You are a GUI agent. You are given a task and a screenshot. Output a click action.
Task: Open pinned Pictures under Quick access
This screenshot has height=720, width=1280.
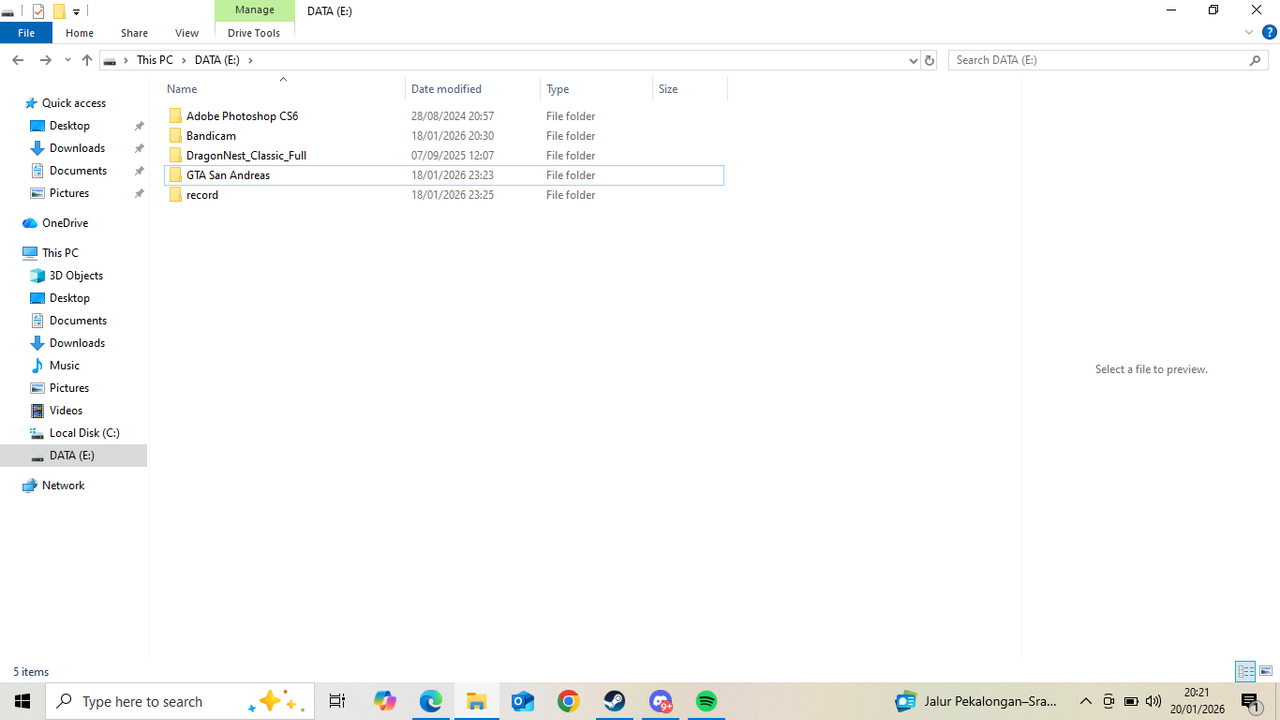click(x=69, y=193)
